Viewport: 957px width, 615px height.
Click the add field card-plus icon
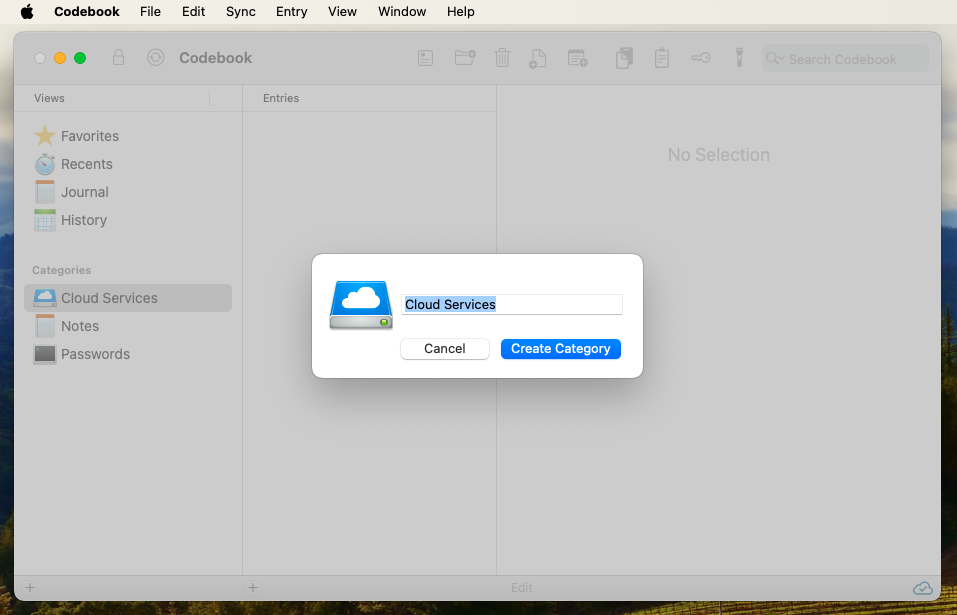click(577, 59)
